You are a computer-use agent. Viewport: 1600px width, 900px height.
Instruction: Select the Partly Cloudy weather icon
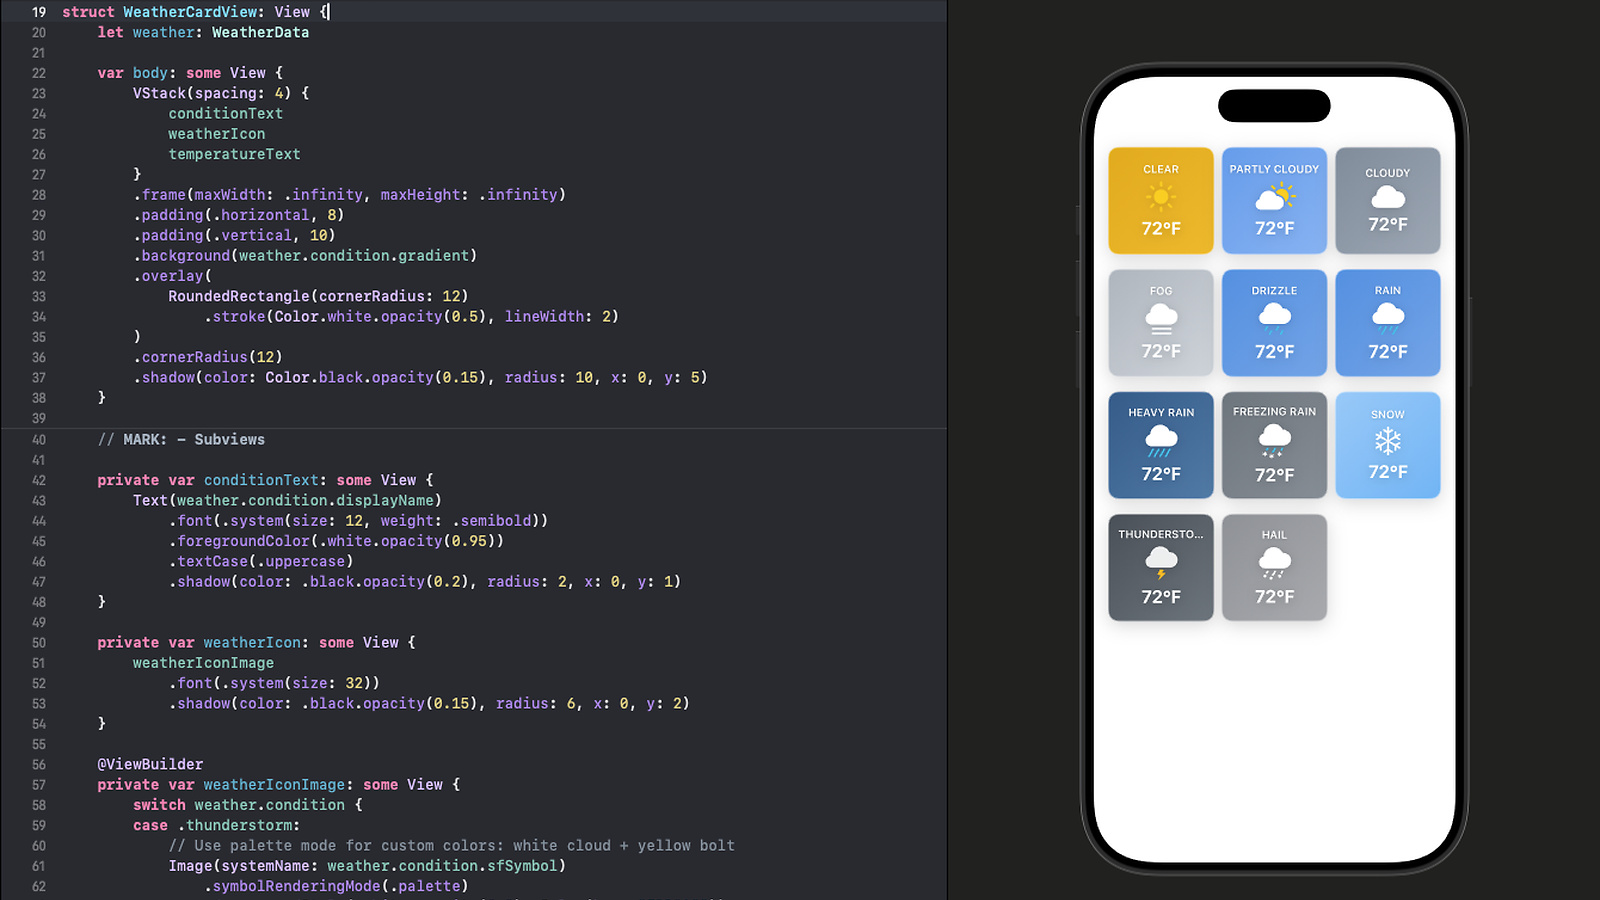coord(1274,197)
